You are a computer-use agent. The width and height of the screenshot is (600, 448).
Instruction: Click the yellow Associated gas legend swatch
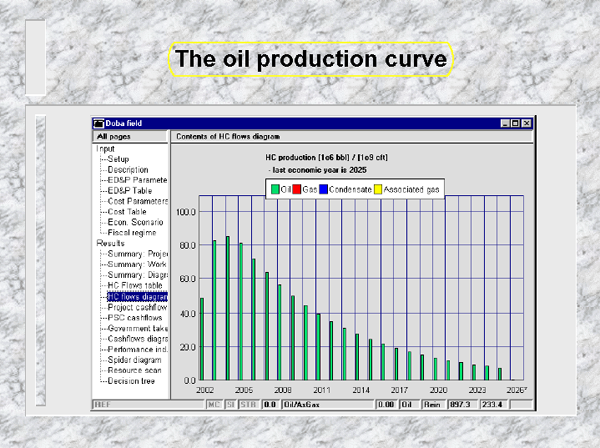coord(378,189)
